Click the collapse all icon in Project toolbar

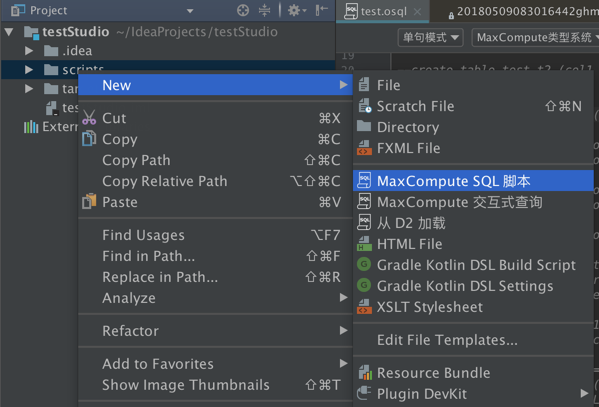coord(264,10)
